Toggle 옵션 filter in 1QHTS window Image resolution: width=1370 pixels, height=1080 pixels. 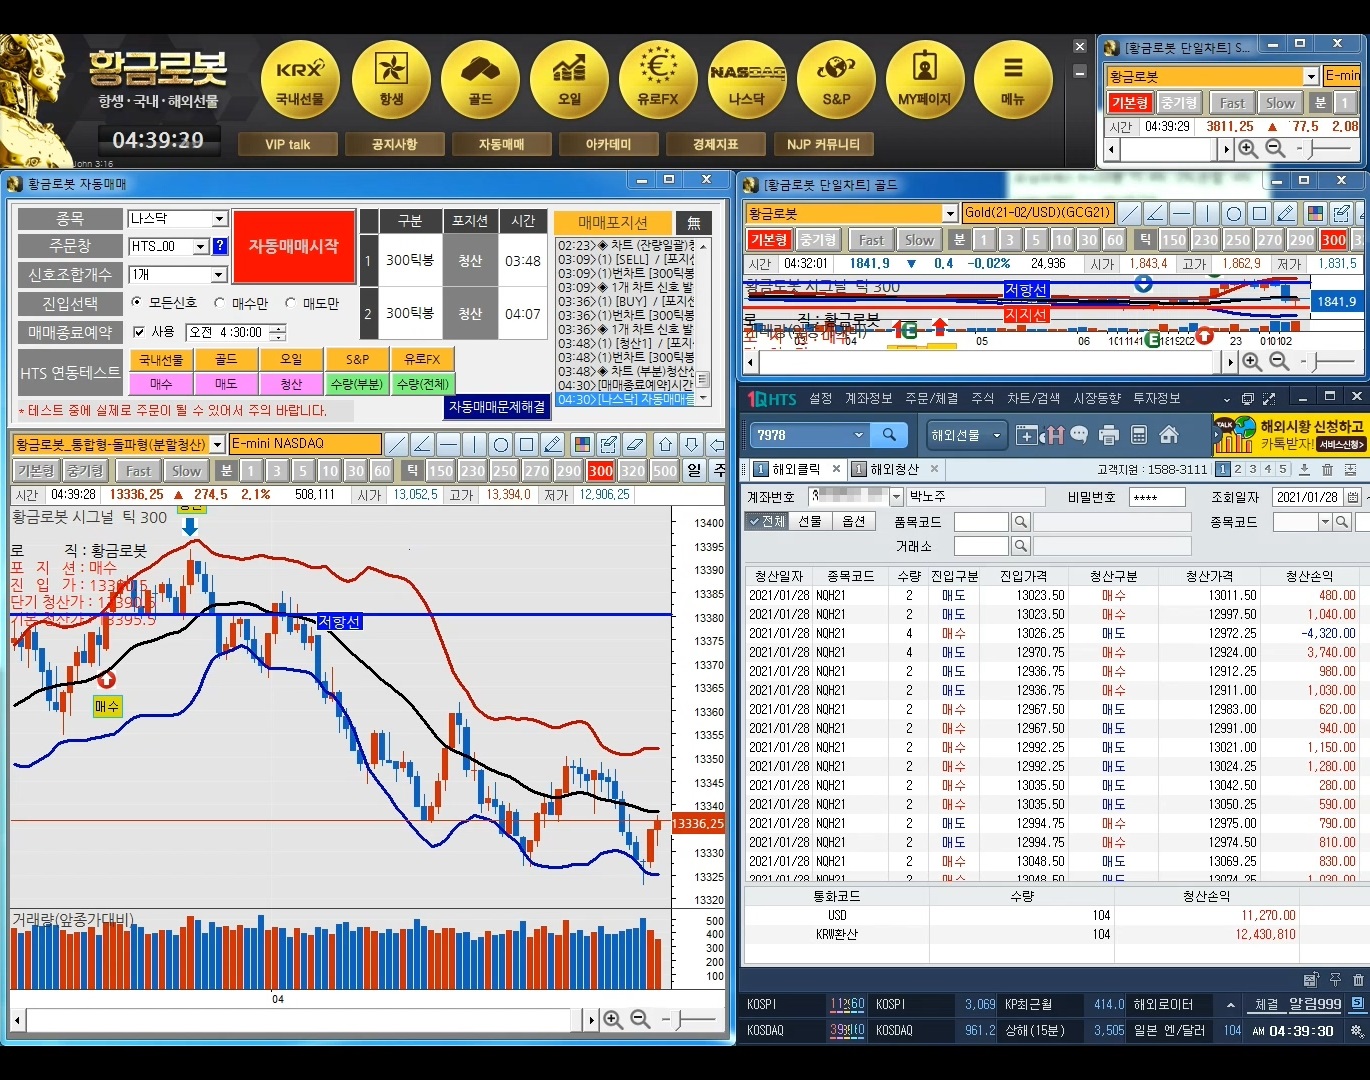pos(853,521)
